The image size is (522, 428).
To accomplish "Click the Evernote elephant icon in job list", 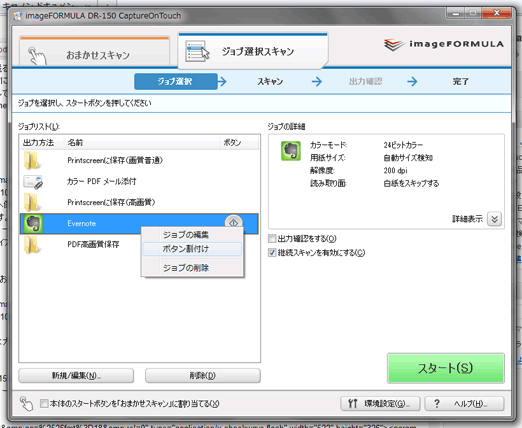I will click(x=33, y=223).
